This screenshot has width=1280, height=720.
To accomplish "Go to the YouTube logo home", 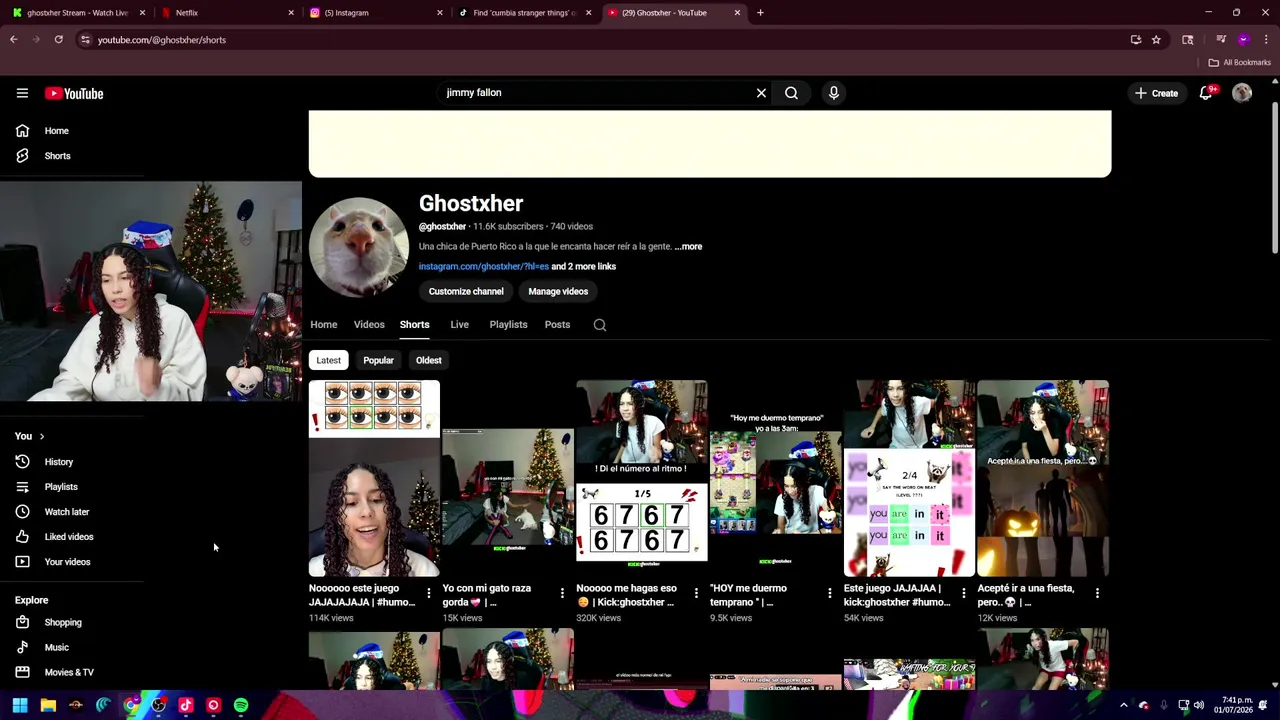I will click(74, 93).
